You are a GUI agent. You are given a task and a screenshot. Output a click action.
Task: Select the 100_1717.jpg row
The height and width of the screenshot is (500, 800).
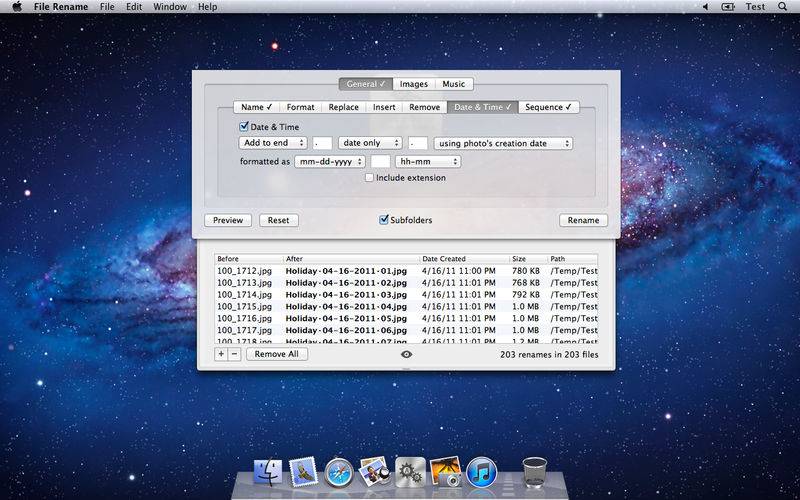click(406, 330)
